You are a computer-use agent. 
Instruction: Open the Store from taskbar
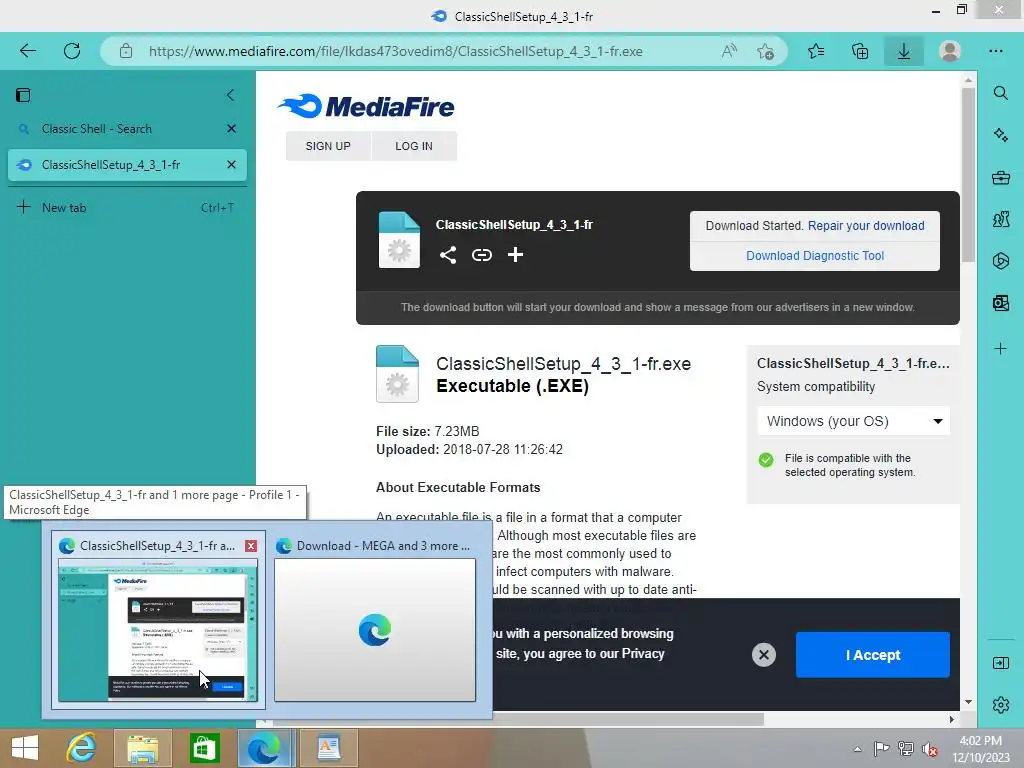(204, 748)
